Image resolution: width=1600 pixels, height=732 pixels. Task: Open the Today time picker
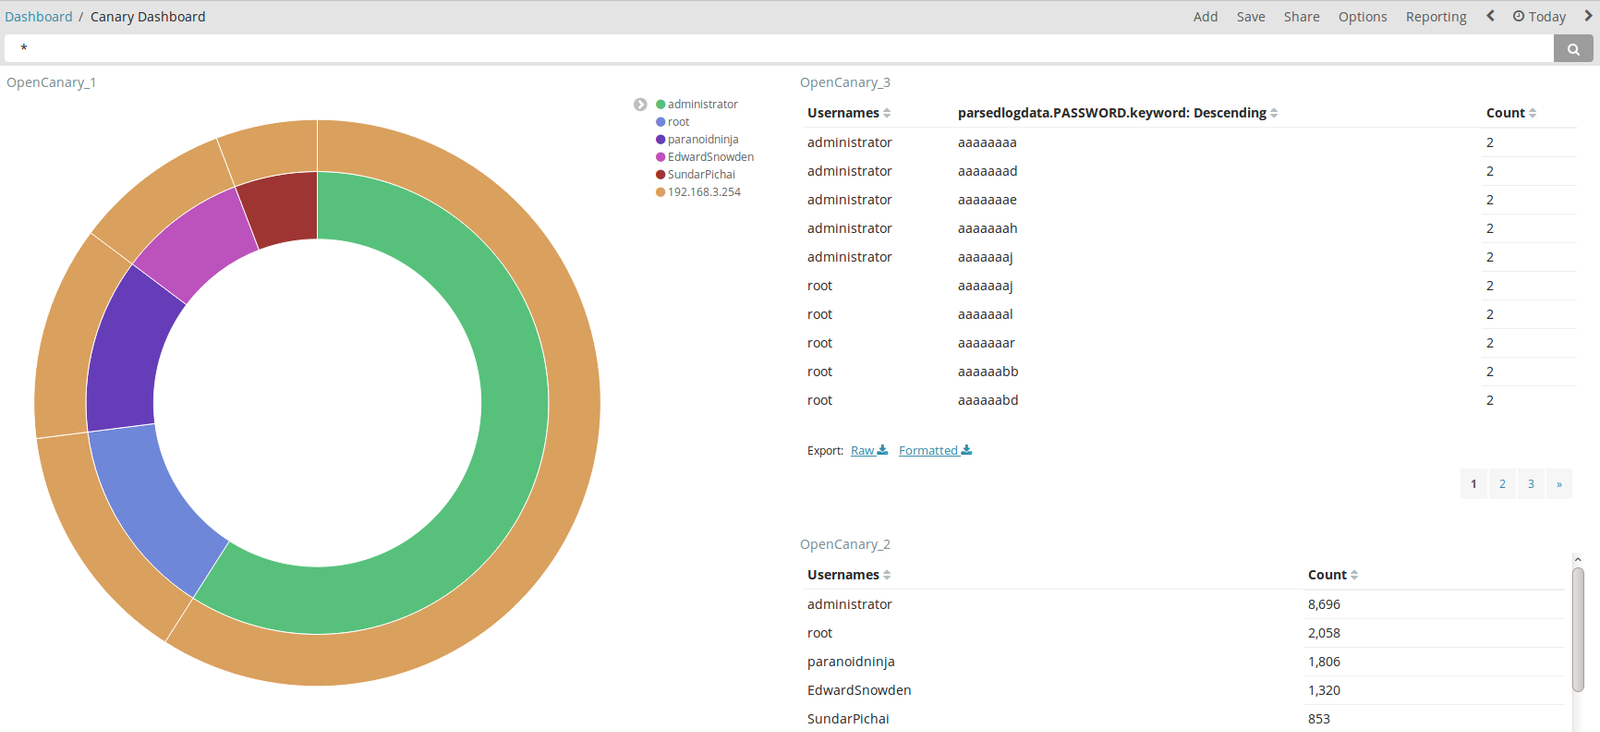(1539, 16)
